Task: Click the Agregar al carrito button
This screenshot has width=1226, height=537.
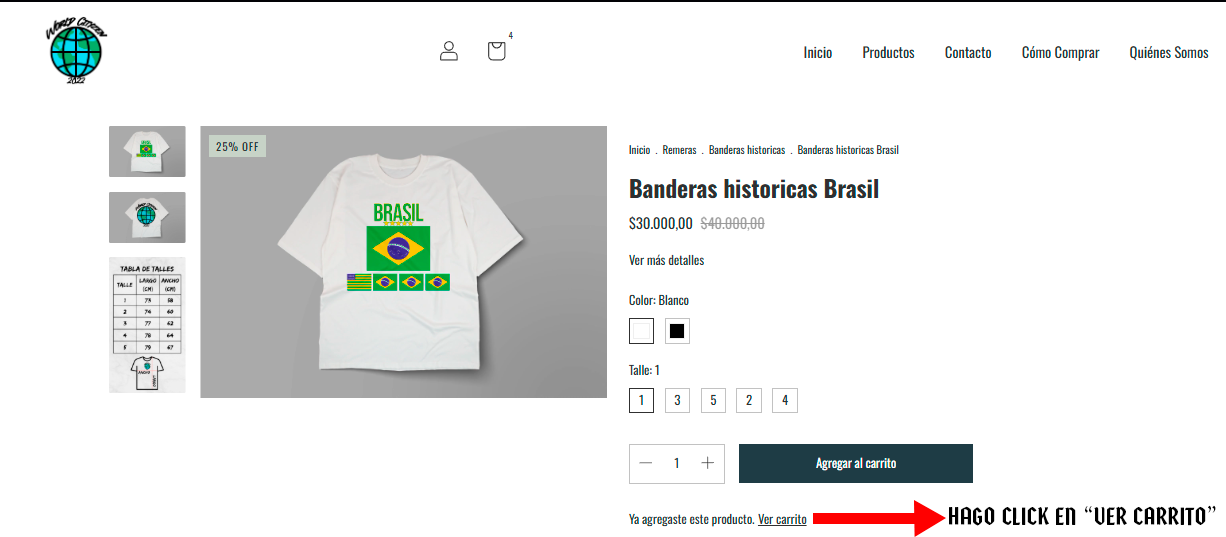Action: pos(856,463)
